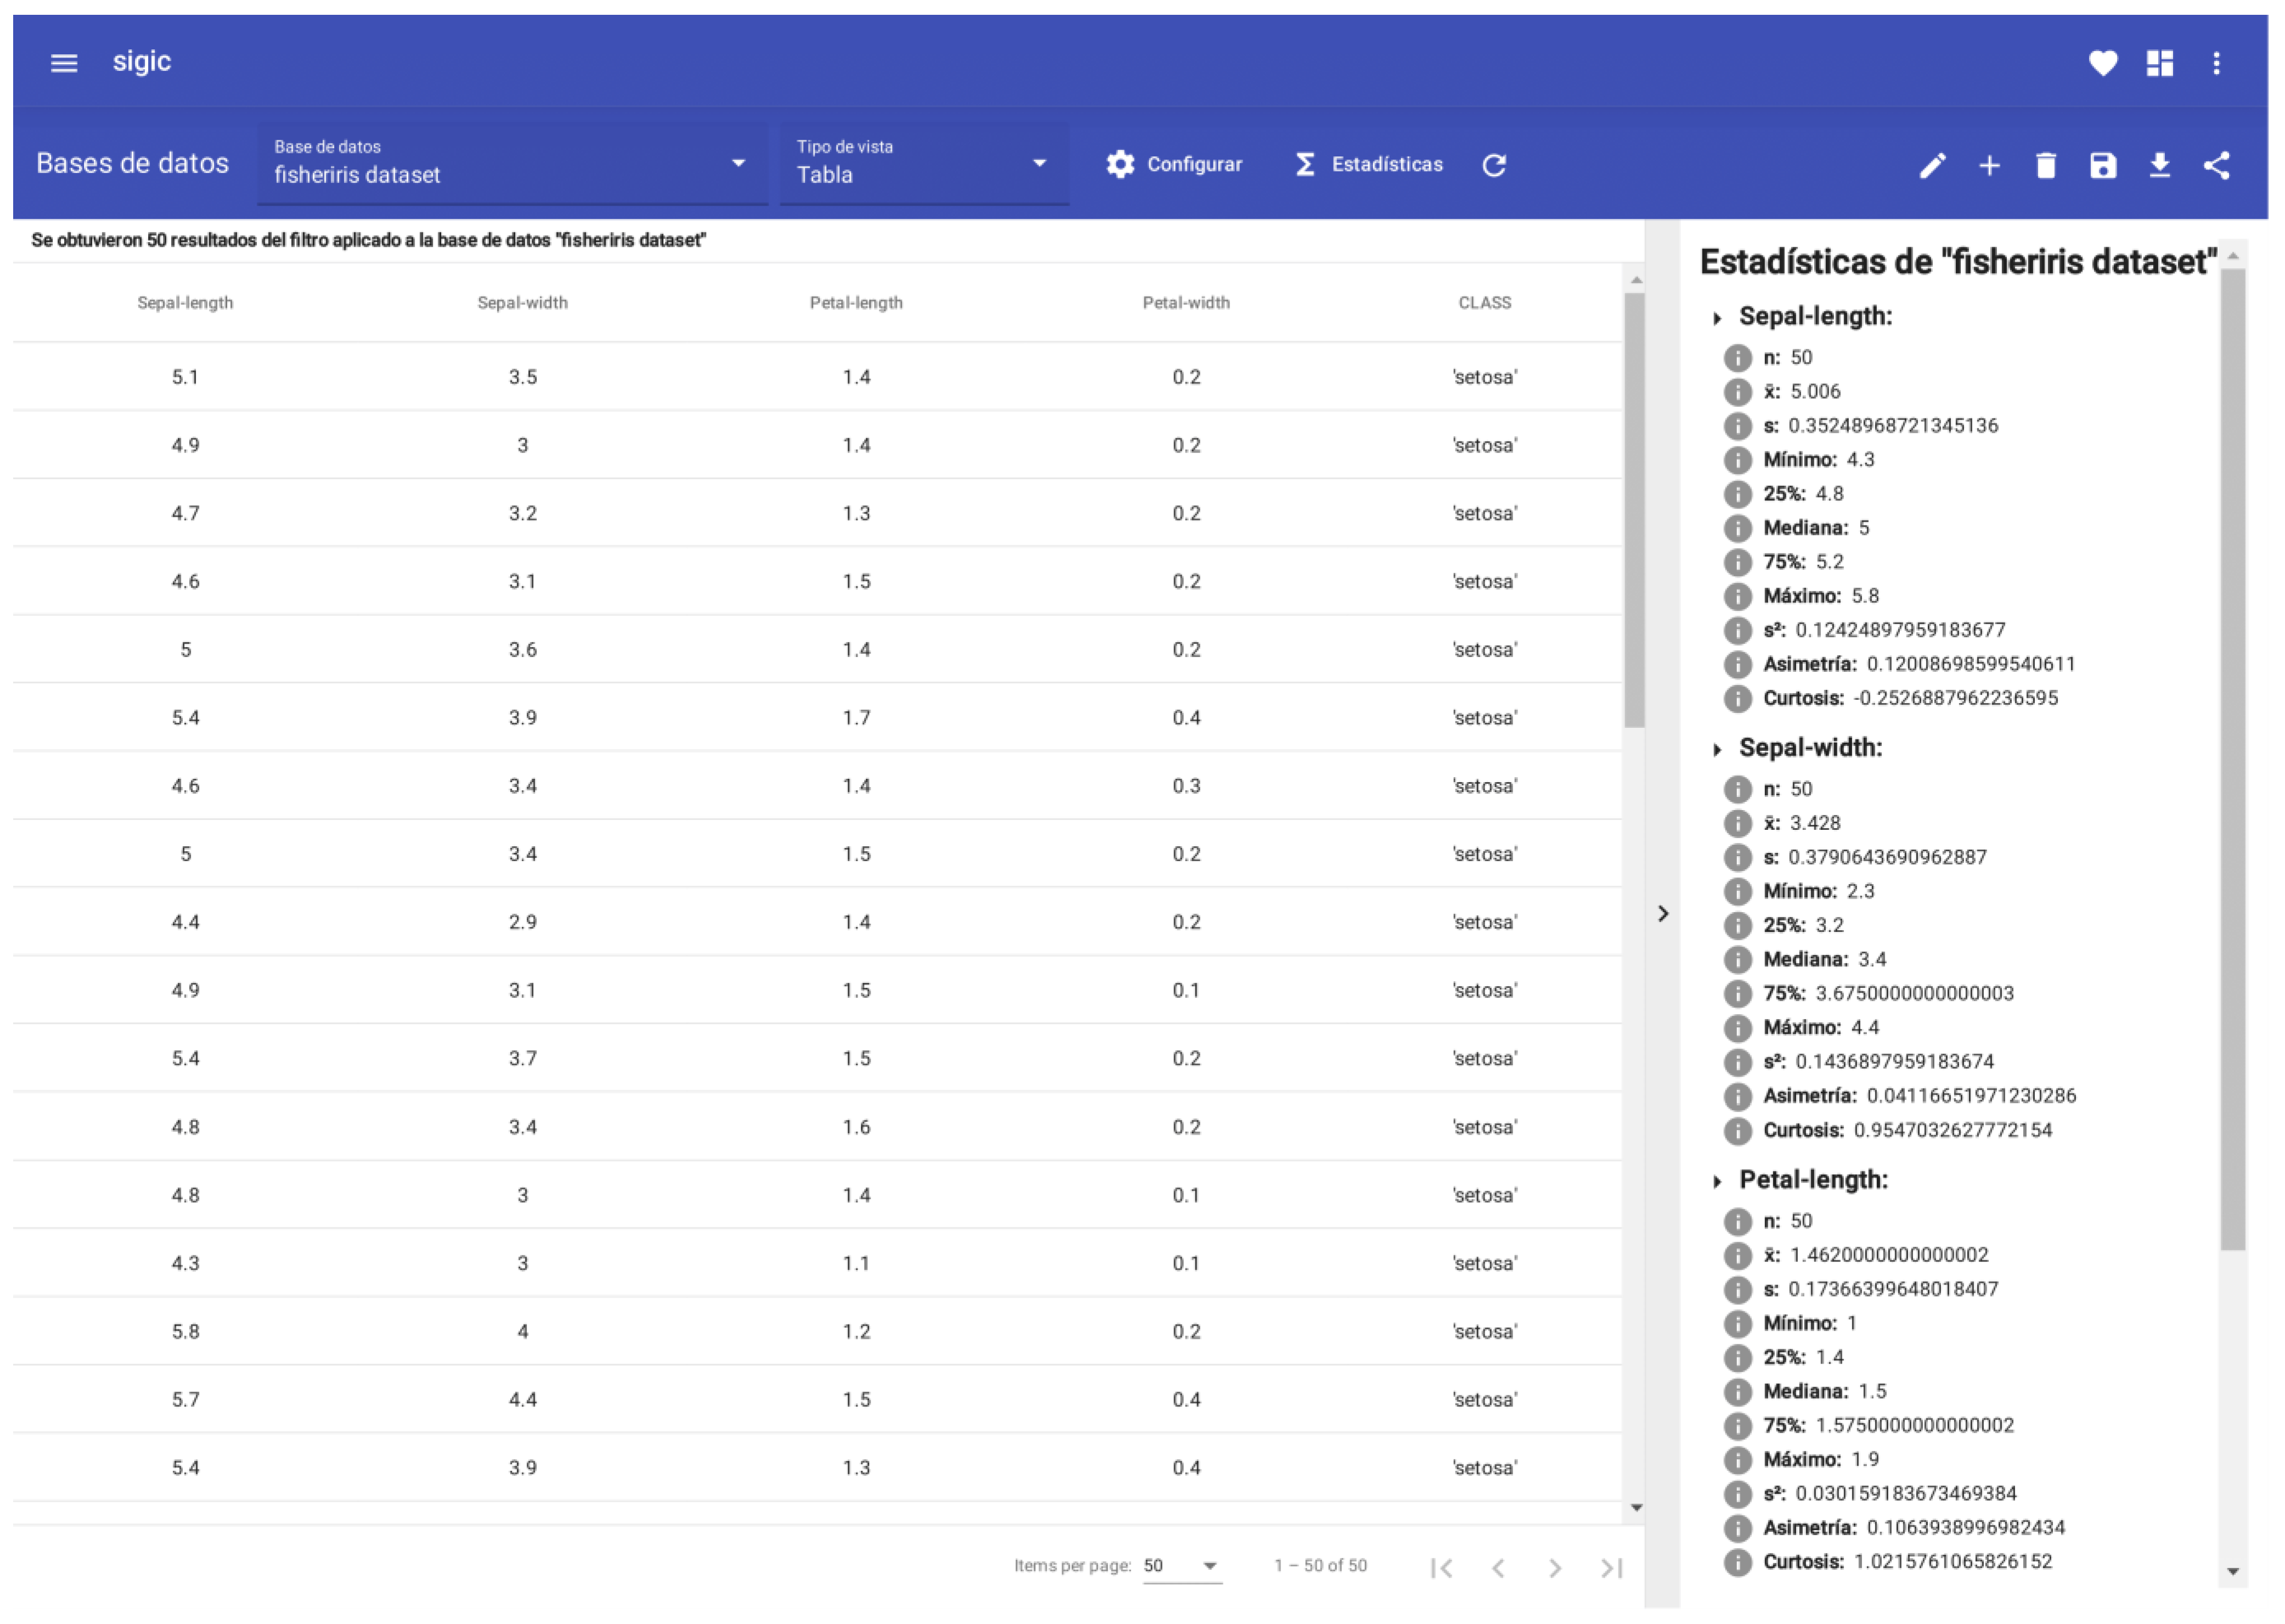Click the pencil edit icon

point(1932,165)
